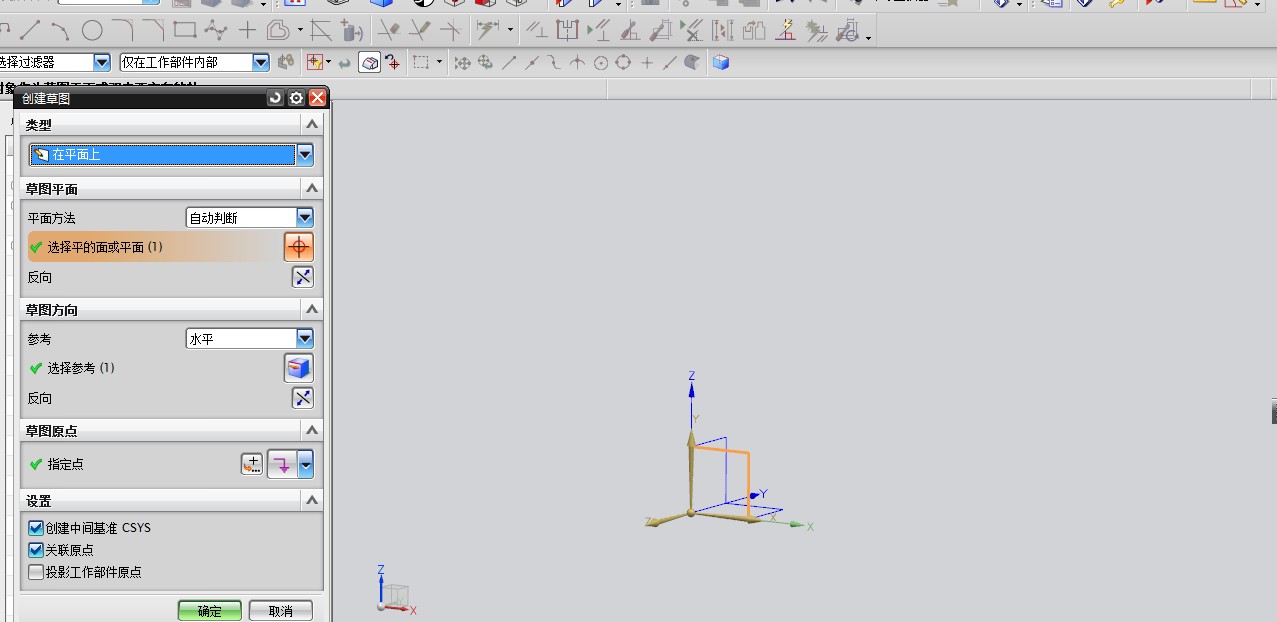Click the Inferred Dimensions lightning icon

(x=488, y=30)
